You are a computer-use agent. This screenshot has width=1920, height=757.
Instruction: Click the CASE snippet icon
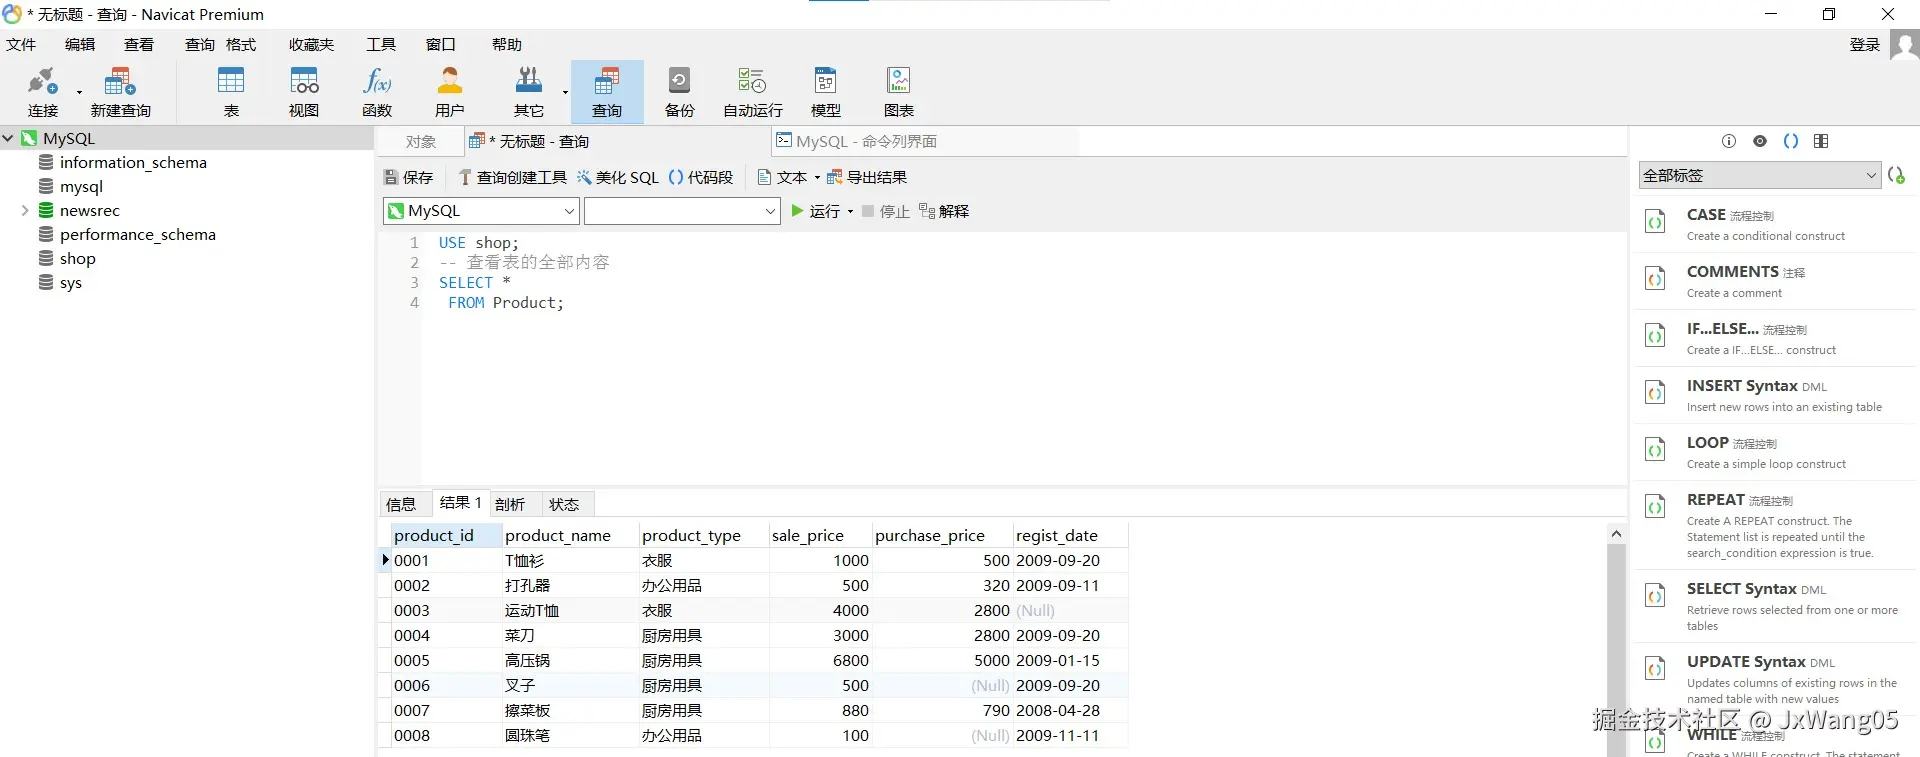[1655, 222]
